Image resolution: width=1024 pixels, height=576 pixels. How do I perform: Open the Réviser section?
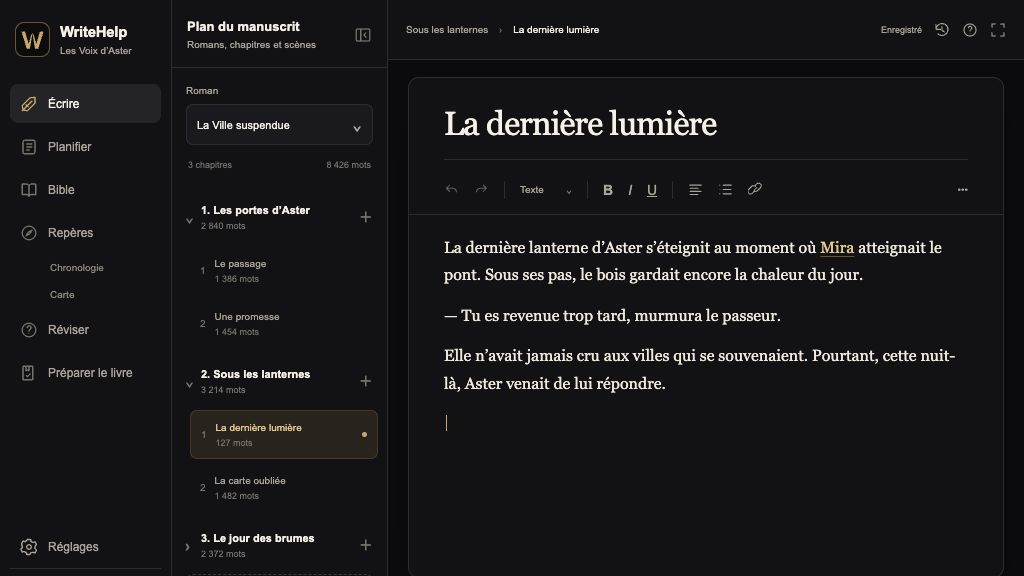85,330
